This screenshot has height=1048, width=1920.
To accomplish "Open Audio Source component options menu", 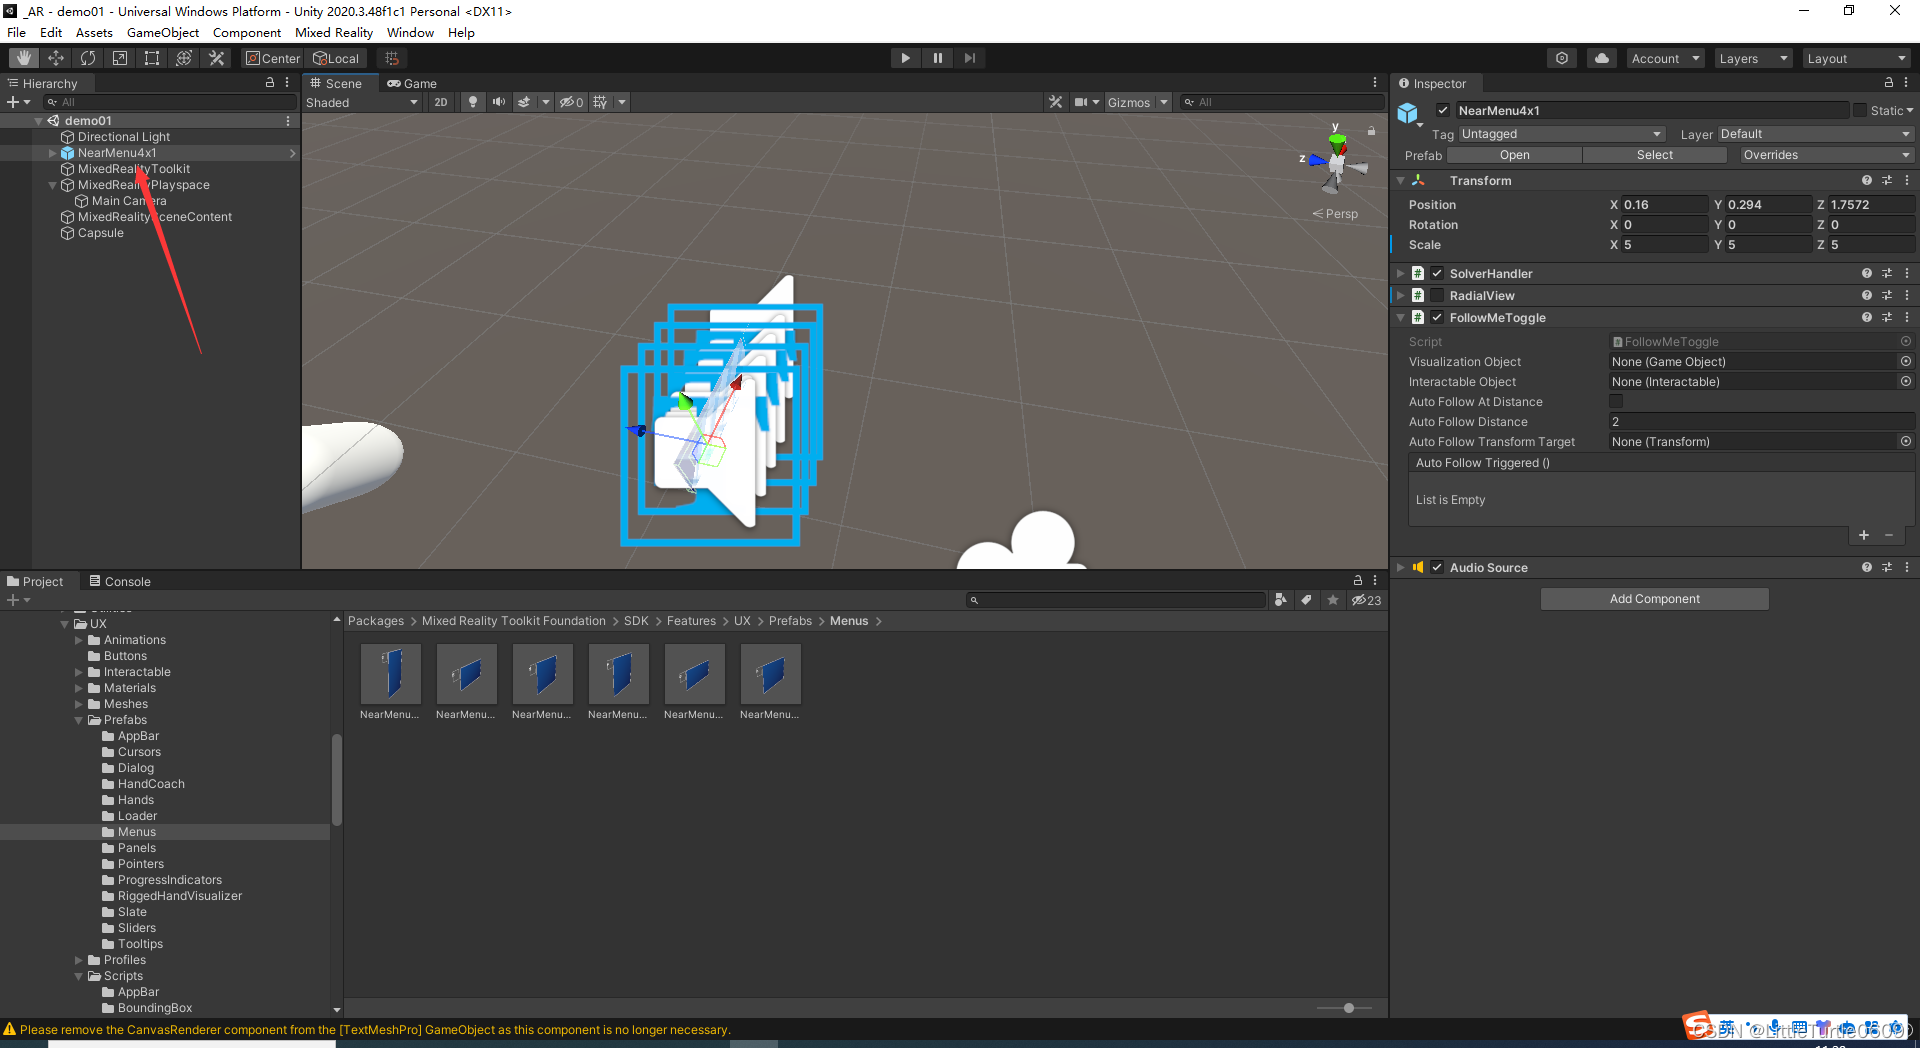I will (1907, 567).
